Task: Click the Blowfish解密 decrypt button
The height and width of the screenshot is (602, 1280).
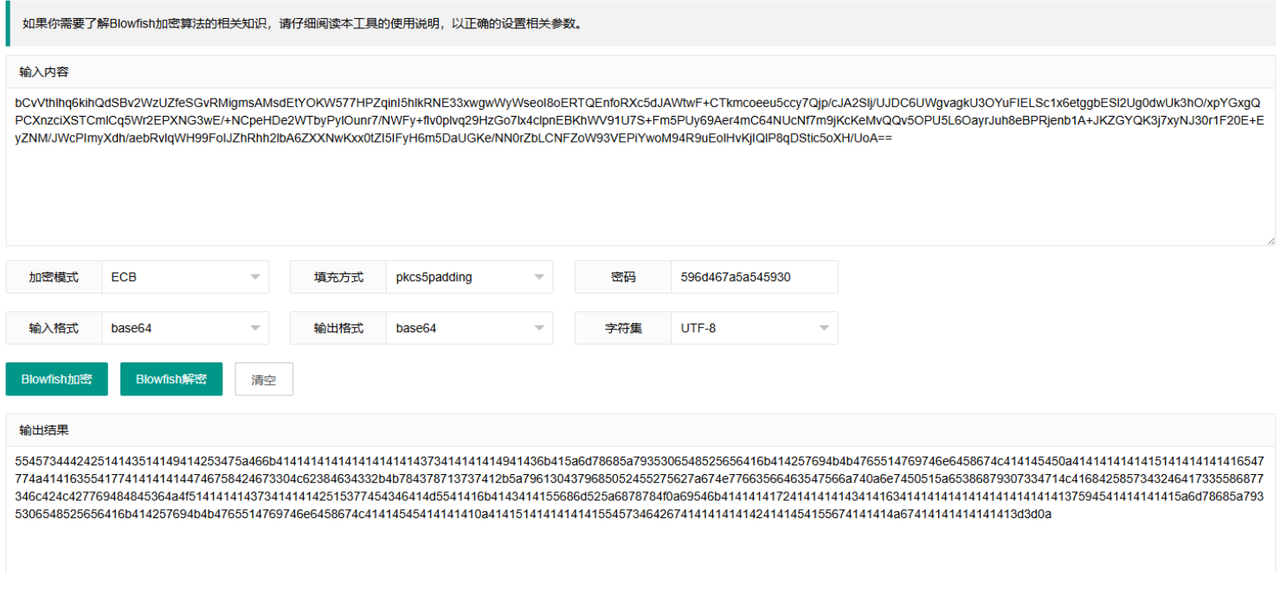Action: click(x=171, y=379)
